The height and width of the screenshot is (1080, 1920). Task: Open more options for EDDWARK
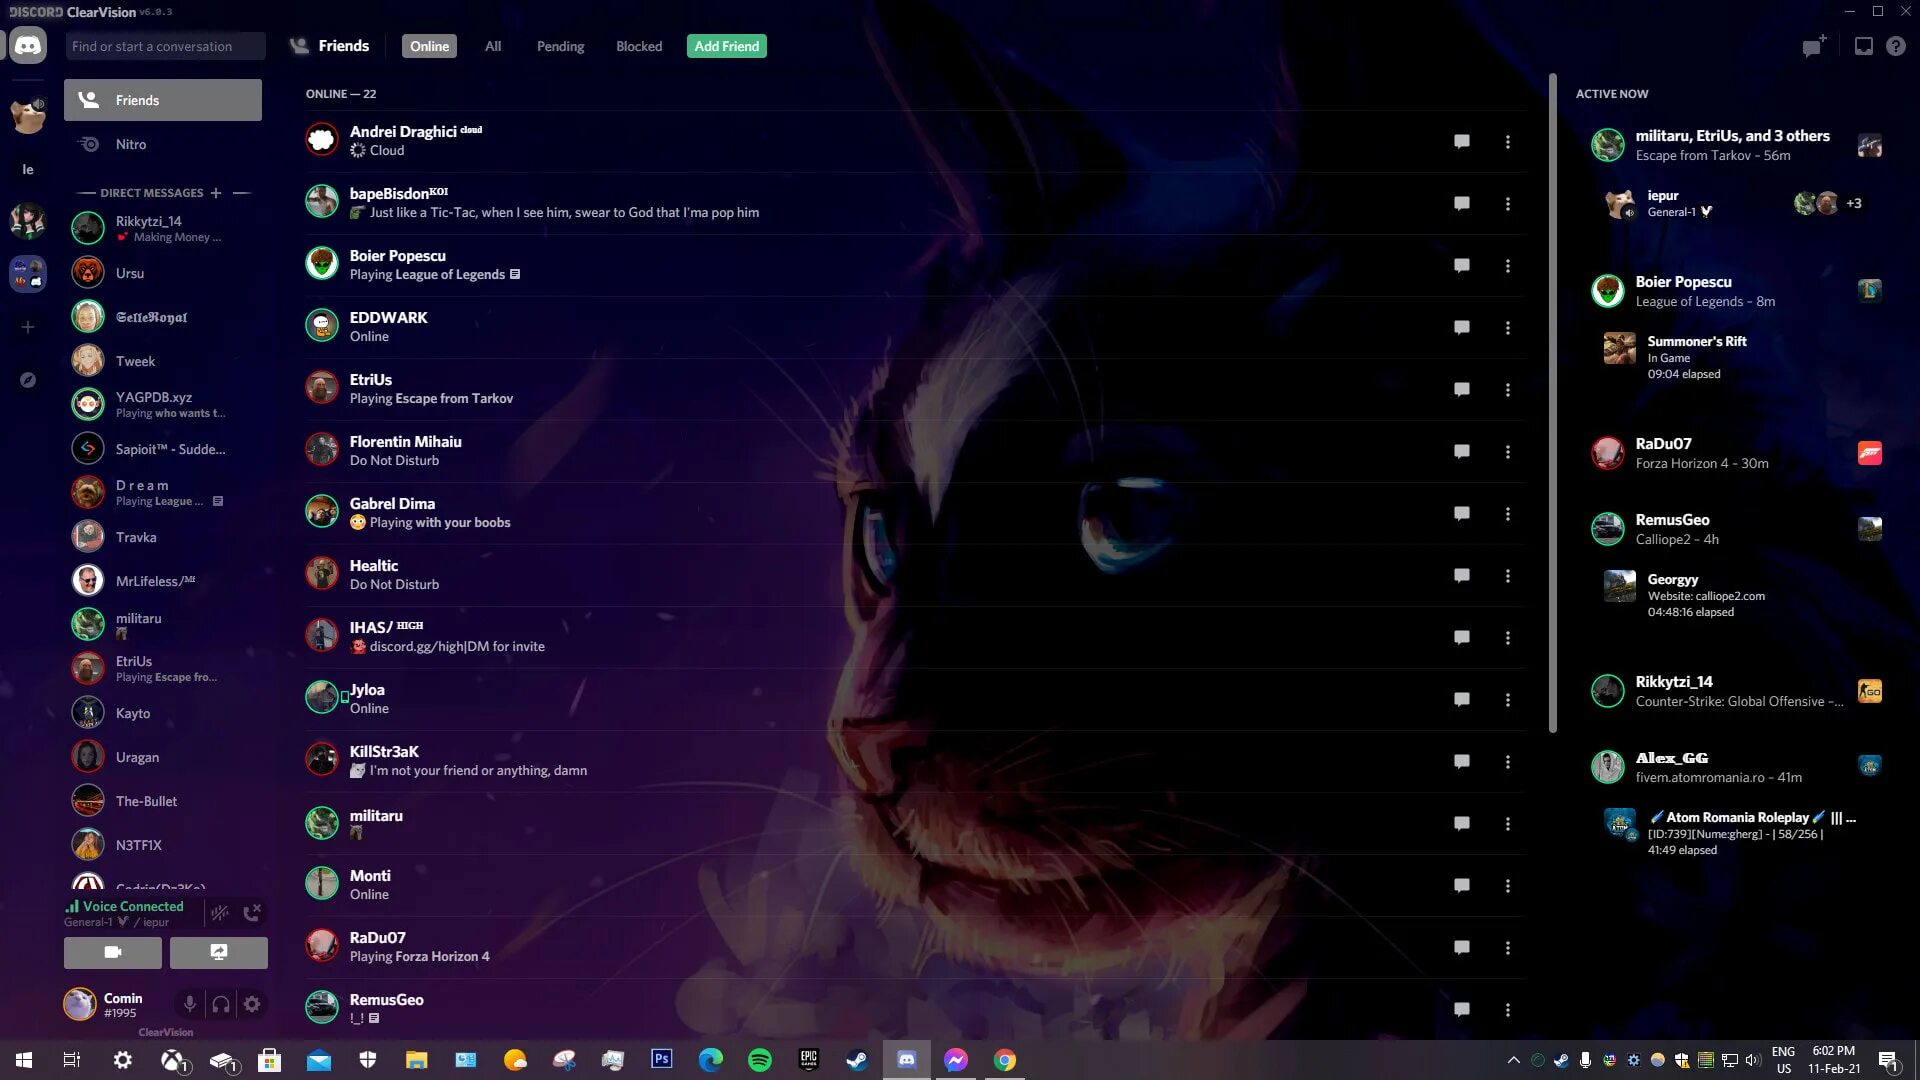(x=1507, y=328)
